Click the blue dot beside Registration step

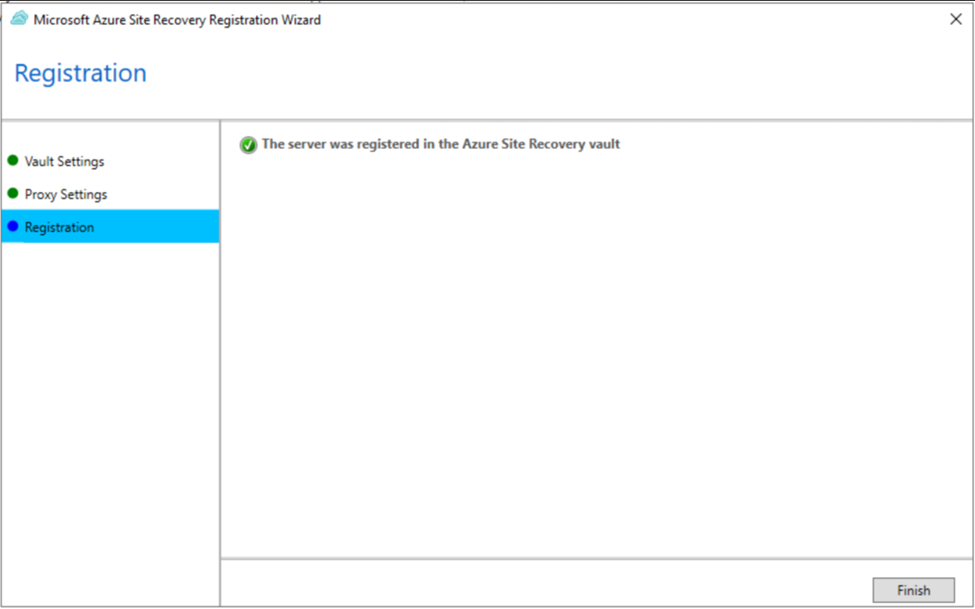click(12, 226)
